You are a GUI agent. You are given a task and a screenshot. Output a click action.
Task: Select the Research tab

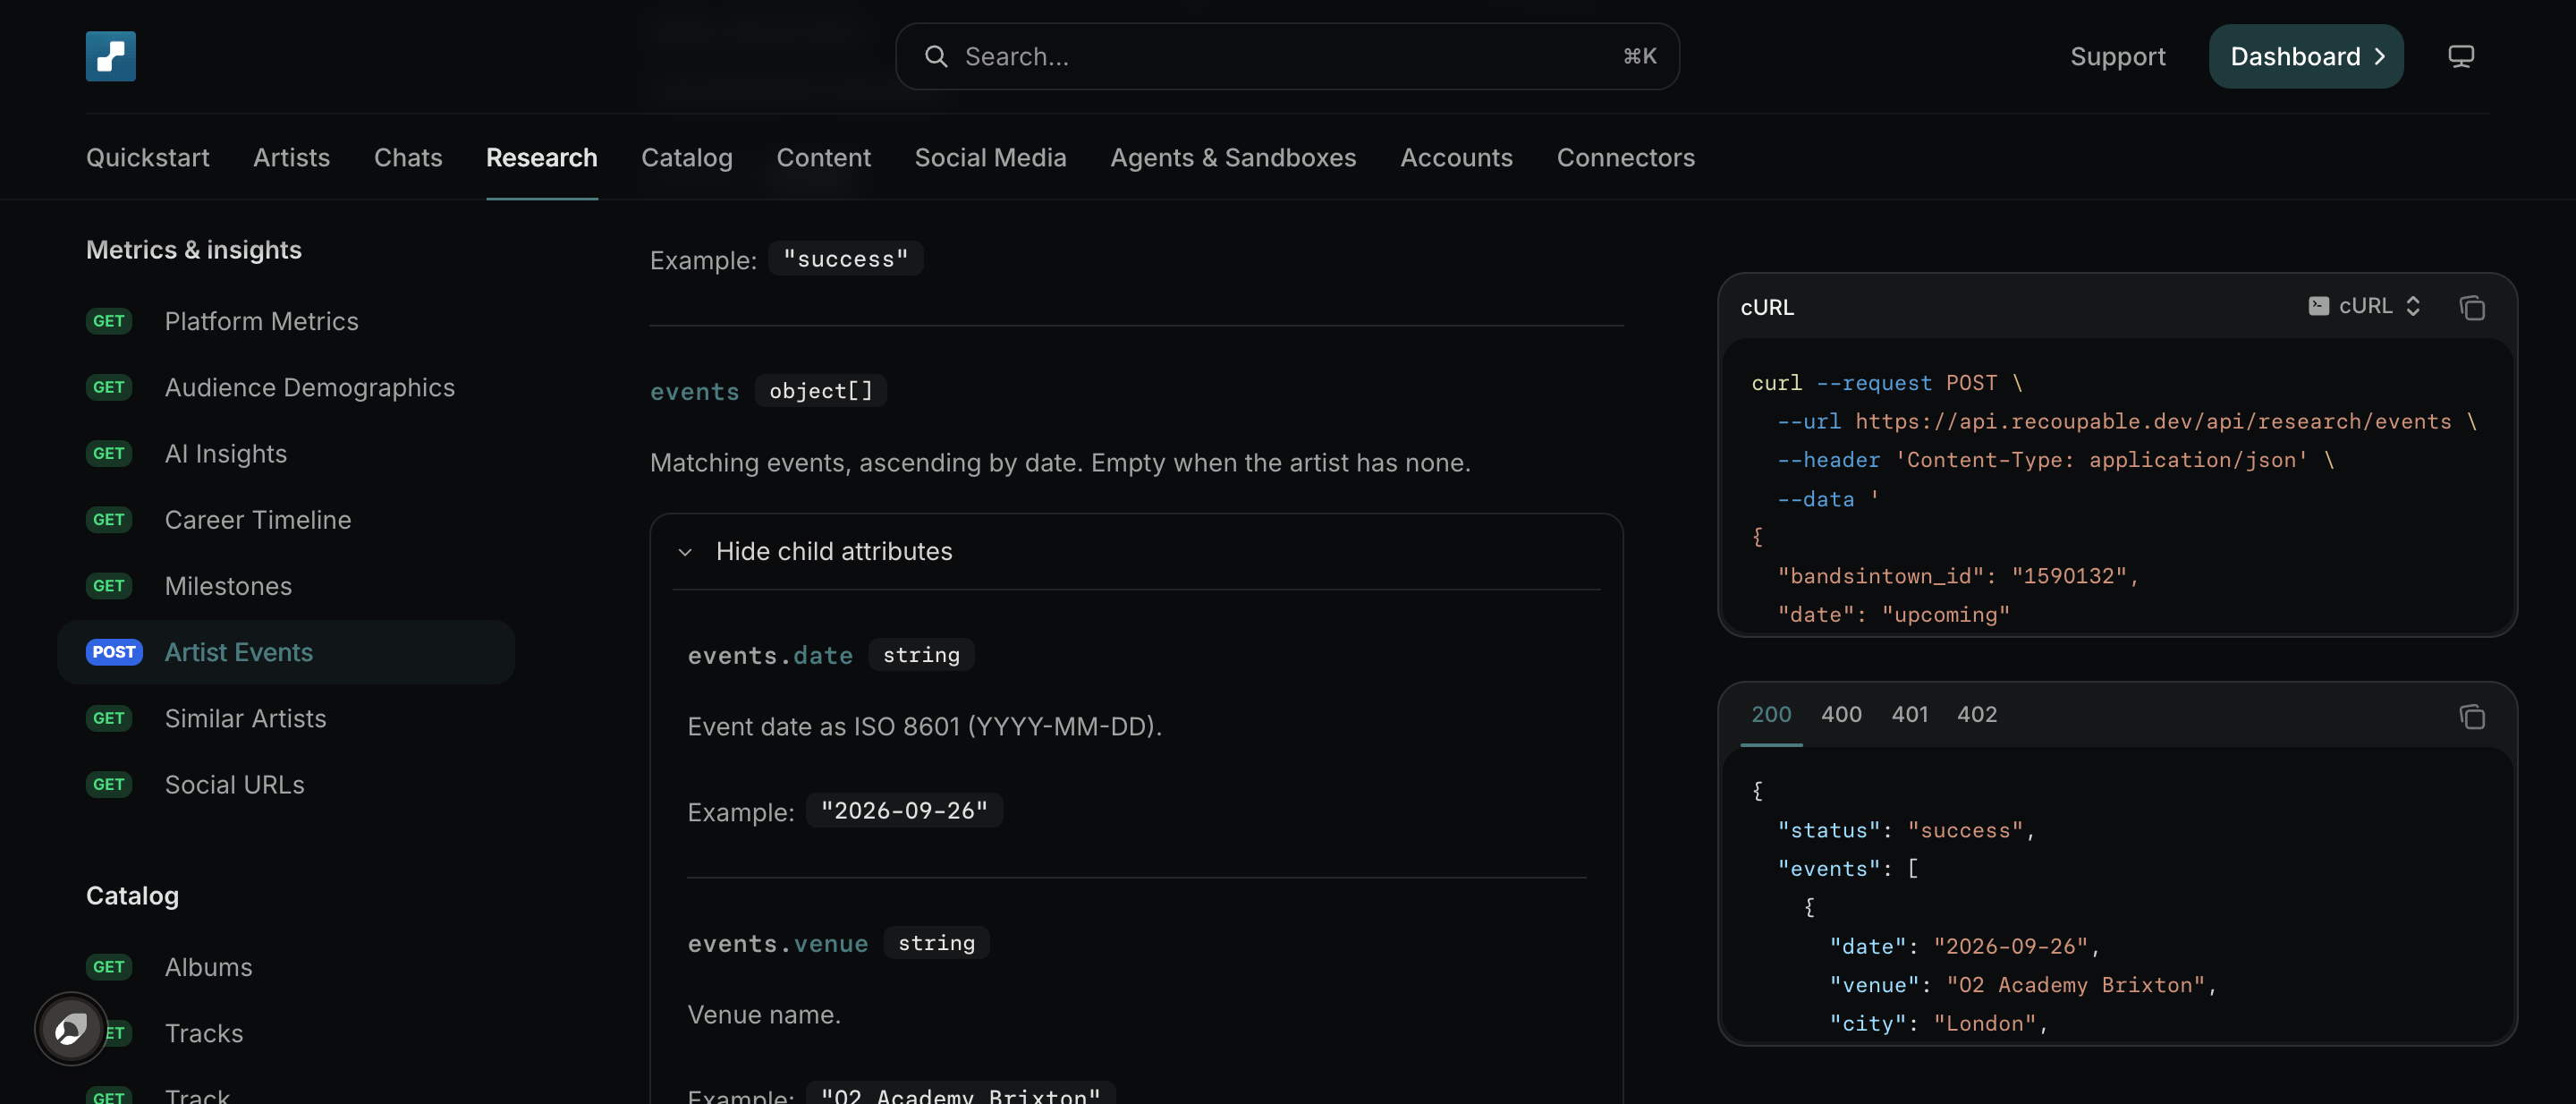coord(542,158)
